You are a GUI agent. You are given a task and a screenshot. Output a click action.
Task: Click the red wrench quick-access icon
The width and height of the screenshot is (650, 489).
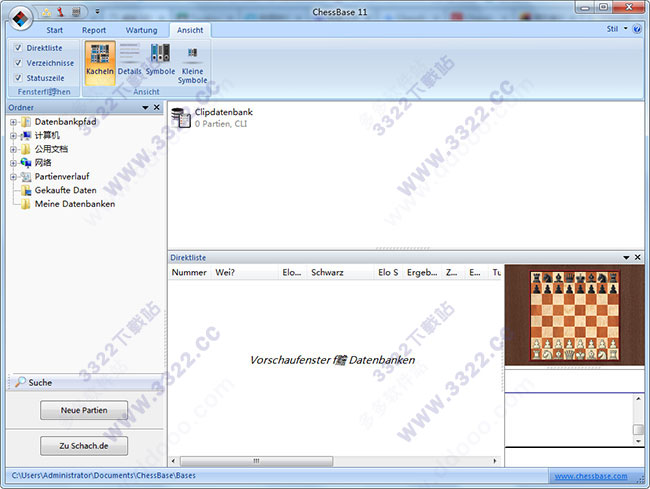tap(61, 12)
